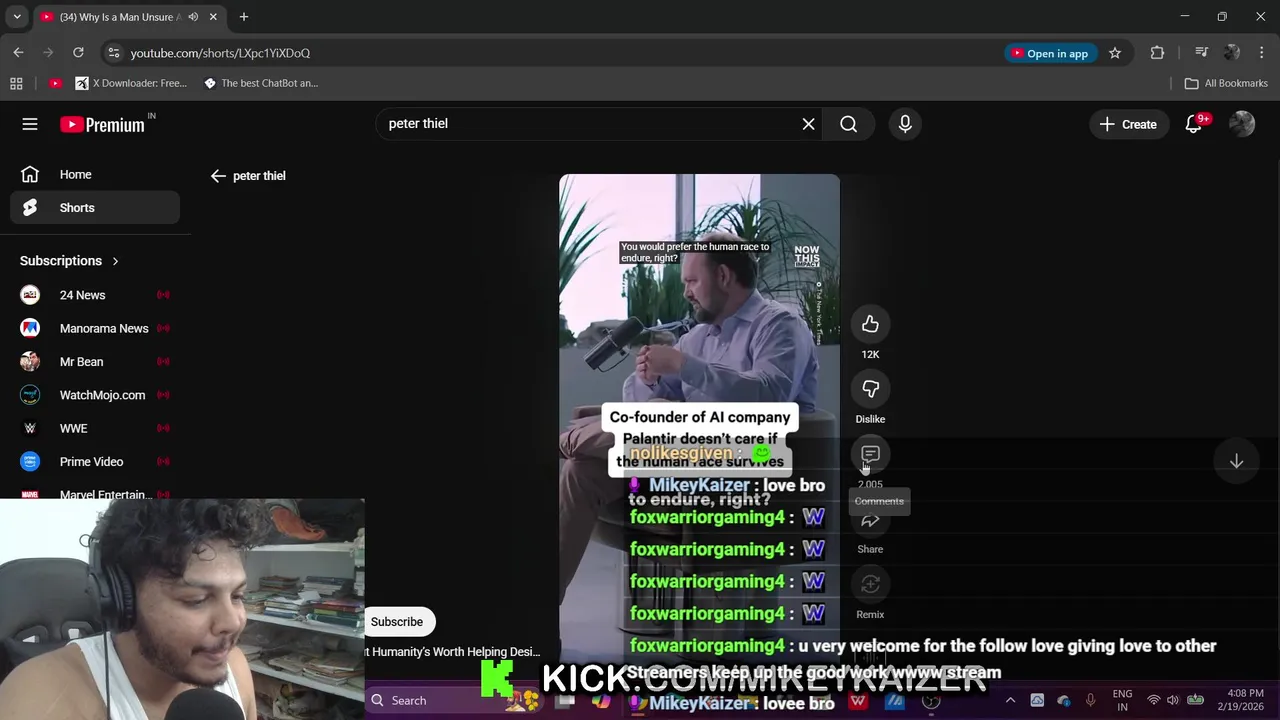Viewport: 1280px width, 720px height.
Task: Mute the tab via speaker icon
Action: 193,17
